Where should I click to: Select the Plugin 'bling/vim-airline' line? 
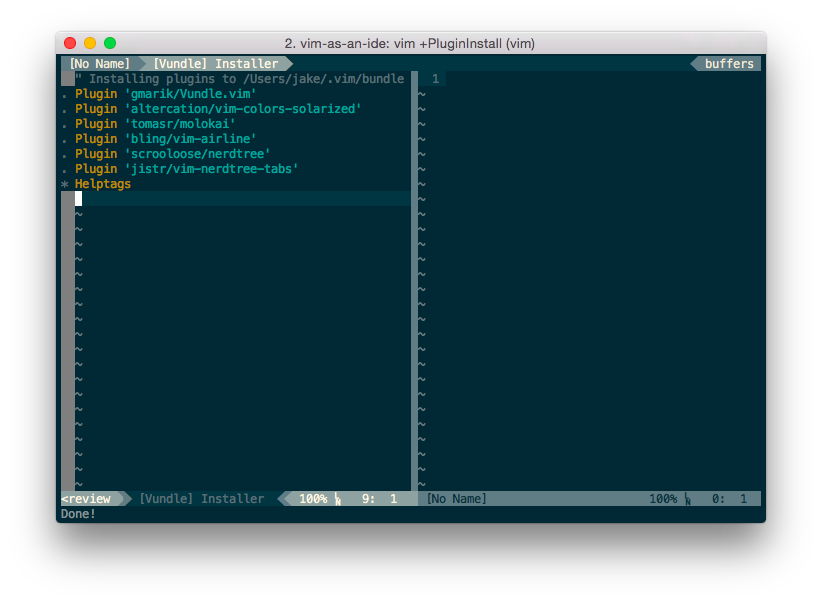(166, 139)
